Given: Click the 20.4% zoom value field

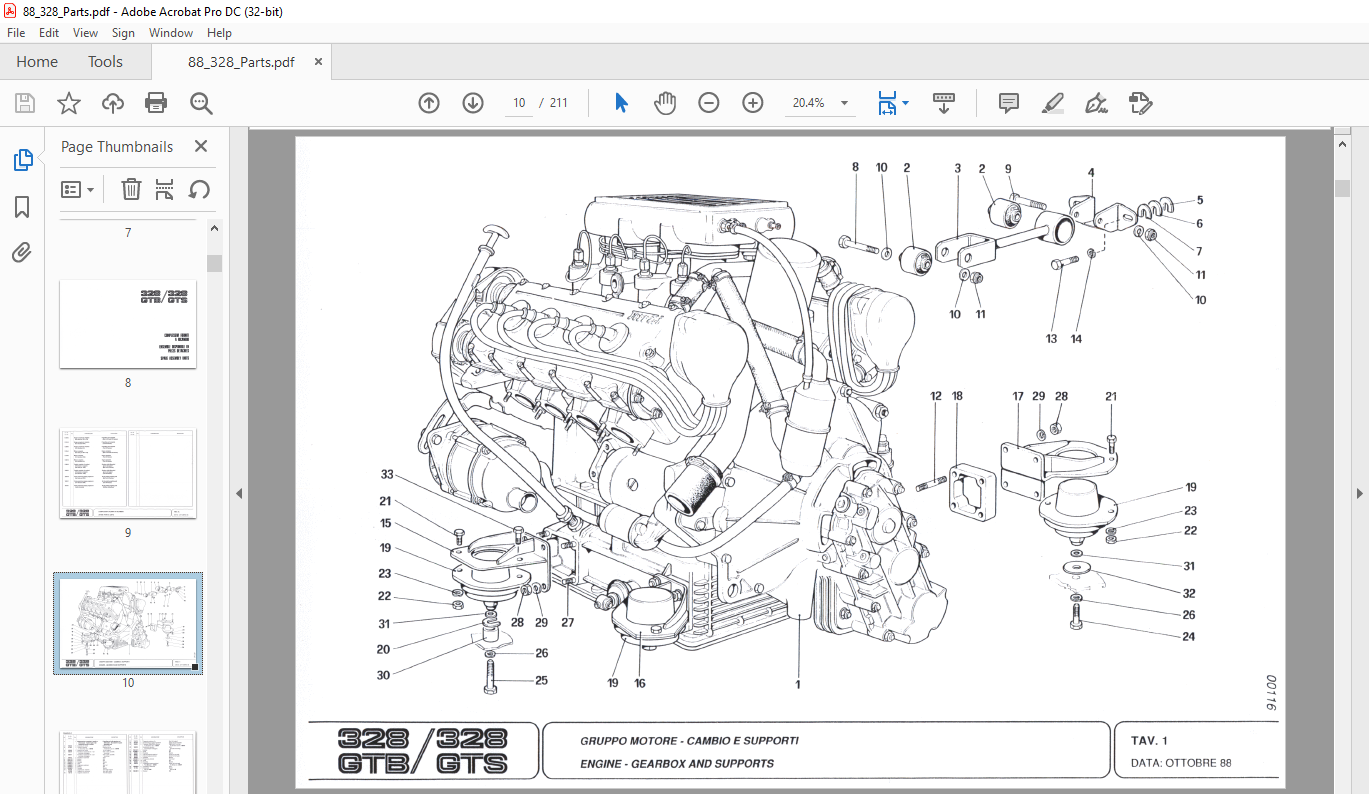Looking at the screenshot, I should click(x=808, y=103).
